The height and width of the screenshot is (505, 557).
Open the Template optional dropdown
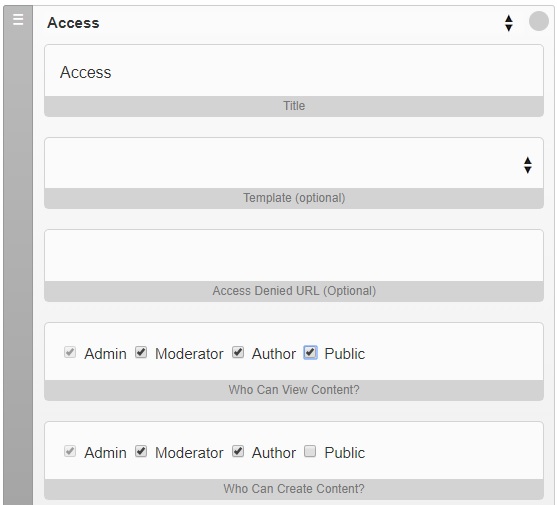click(294, 163)
